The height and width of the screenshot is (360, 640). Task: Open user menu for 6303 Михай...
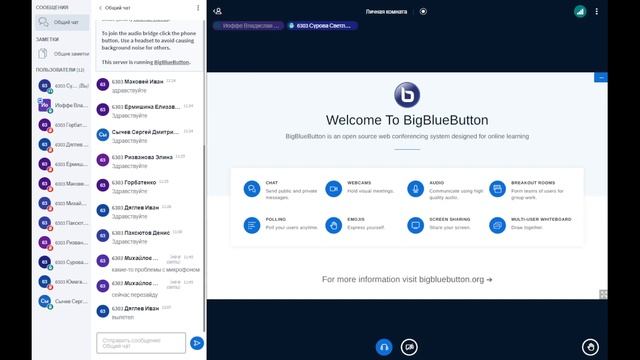pos(63,203)
